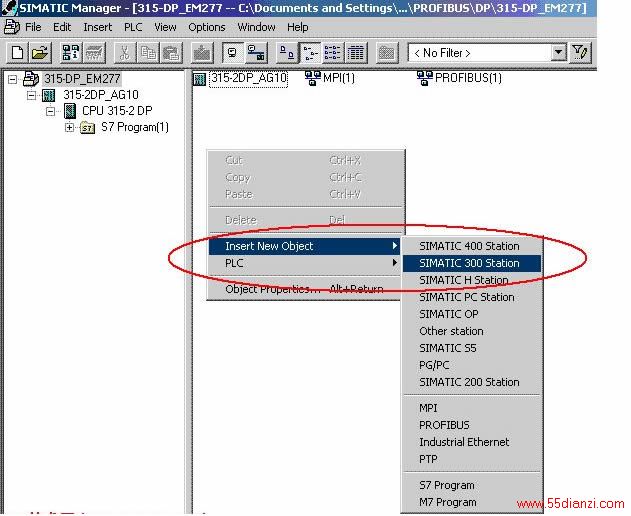This screenshot has height=516, width=631.
Task: Click the Cut scissors toolbar icon
Action: pyautogui.click(x=124, y=53)
